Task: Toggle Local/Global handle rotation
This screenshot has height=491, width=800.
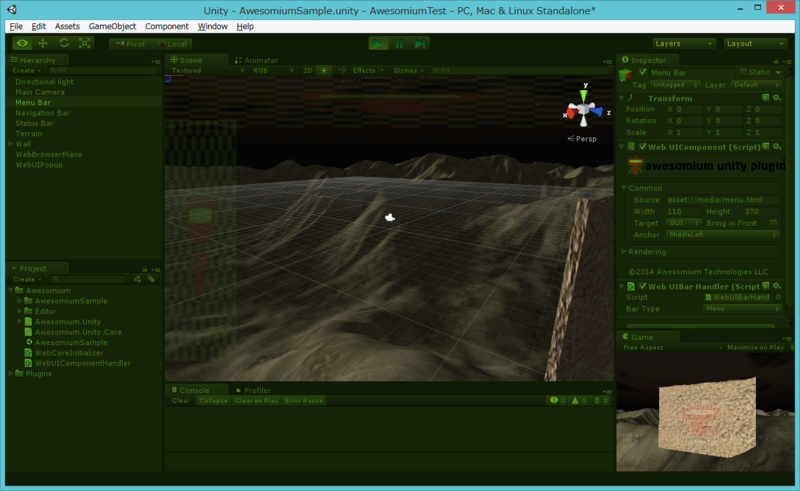Action: [171, 44]
